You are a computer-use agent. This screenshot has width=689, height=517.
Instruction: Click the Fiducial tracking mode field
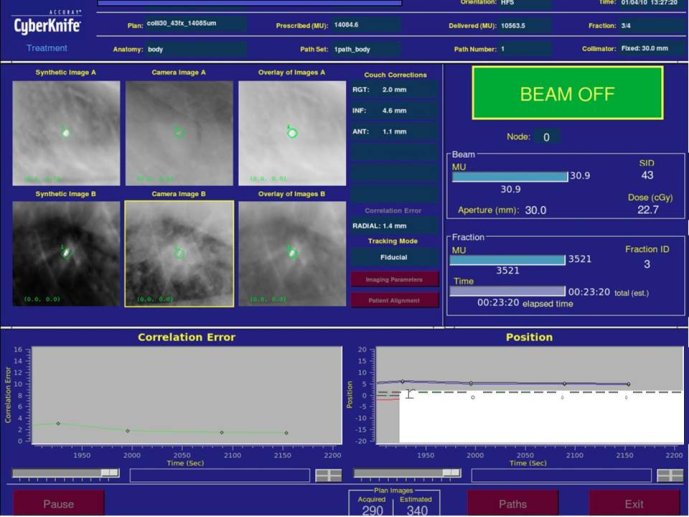(394, 257)
